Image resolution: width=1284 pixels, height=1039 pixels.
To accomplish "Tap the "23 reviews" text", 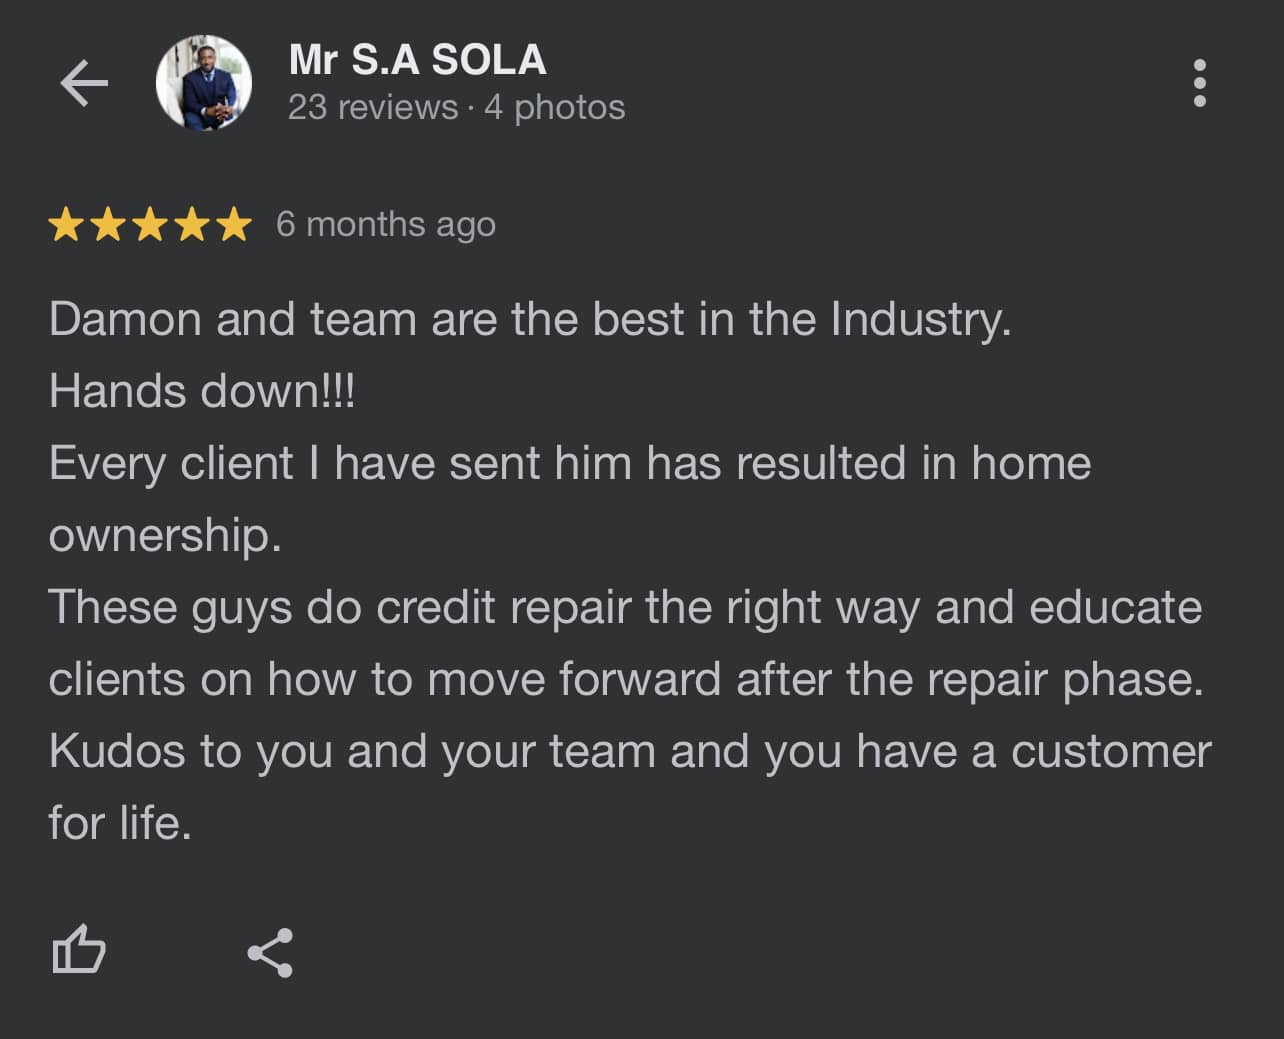I will point(372,107).
